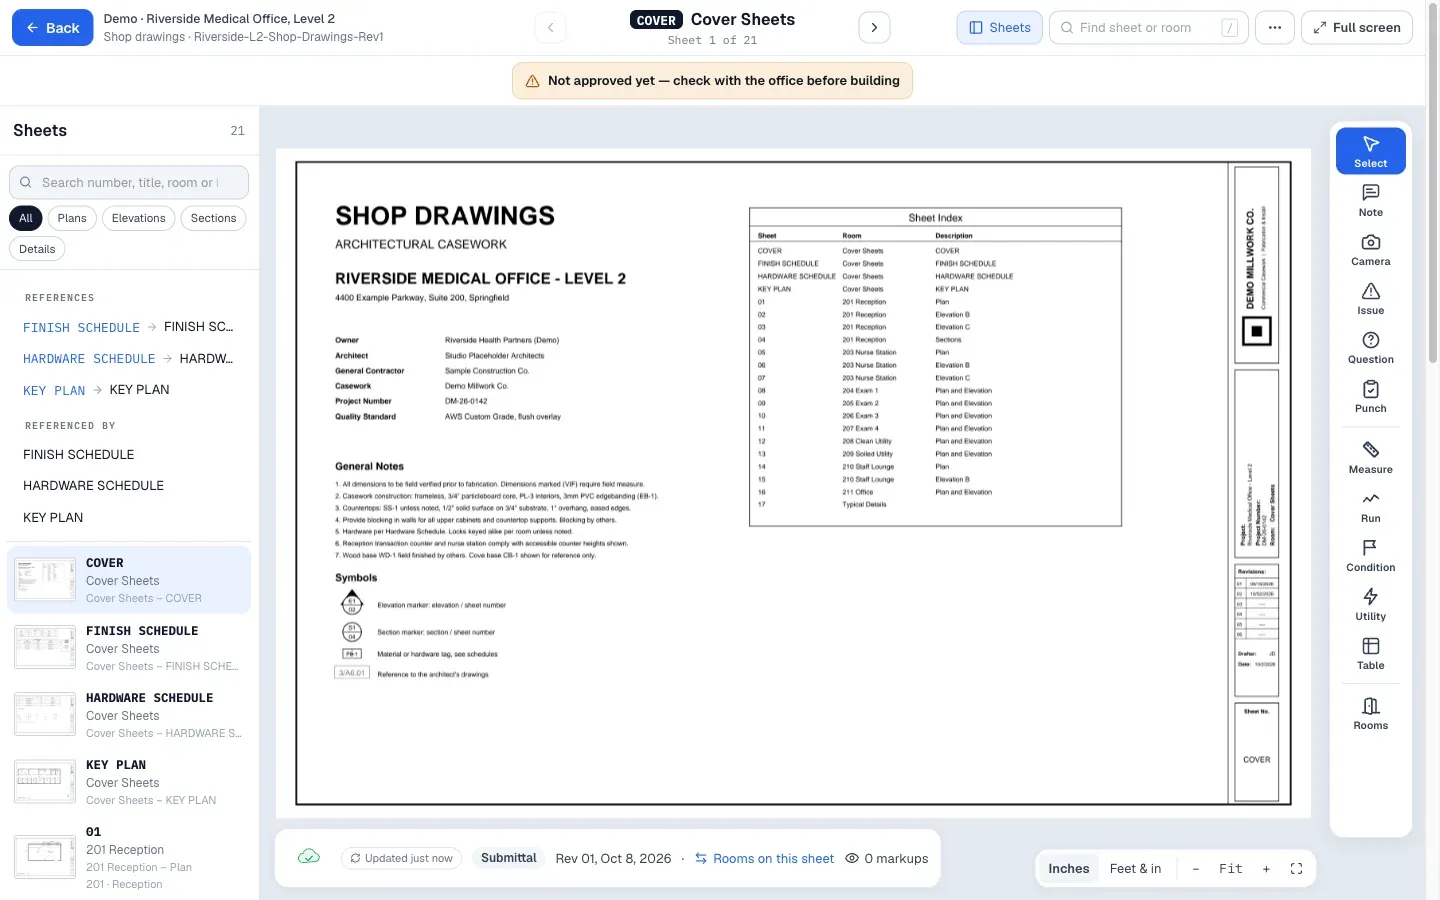Viewport: 1440px width, 900px height.
Task: Activate the Select tool
Action: point(1370,151)
